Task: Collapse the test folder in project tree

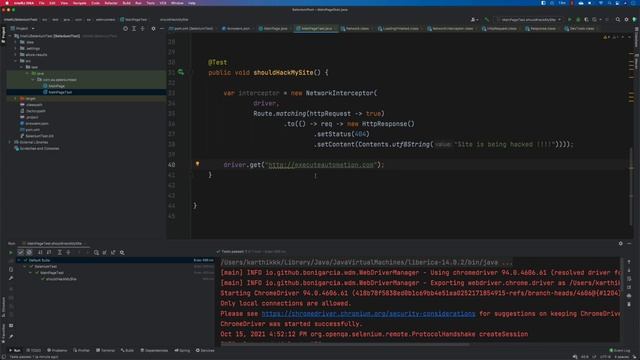Action: point(22,67)
